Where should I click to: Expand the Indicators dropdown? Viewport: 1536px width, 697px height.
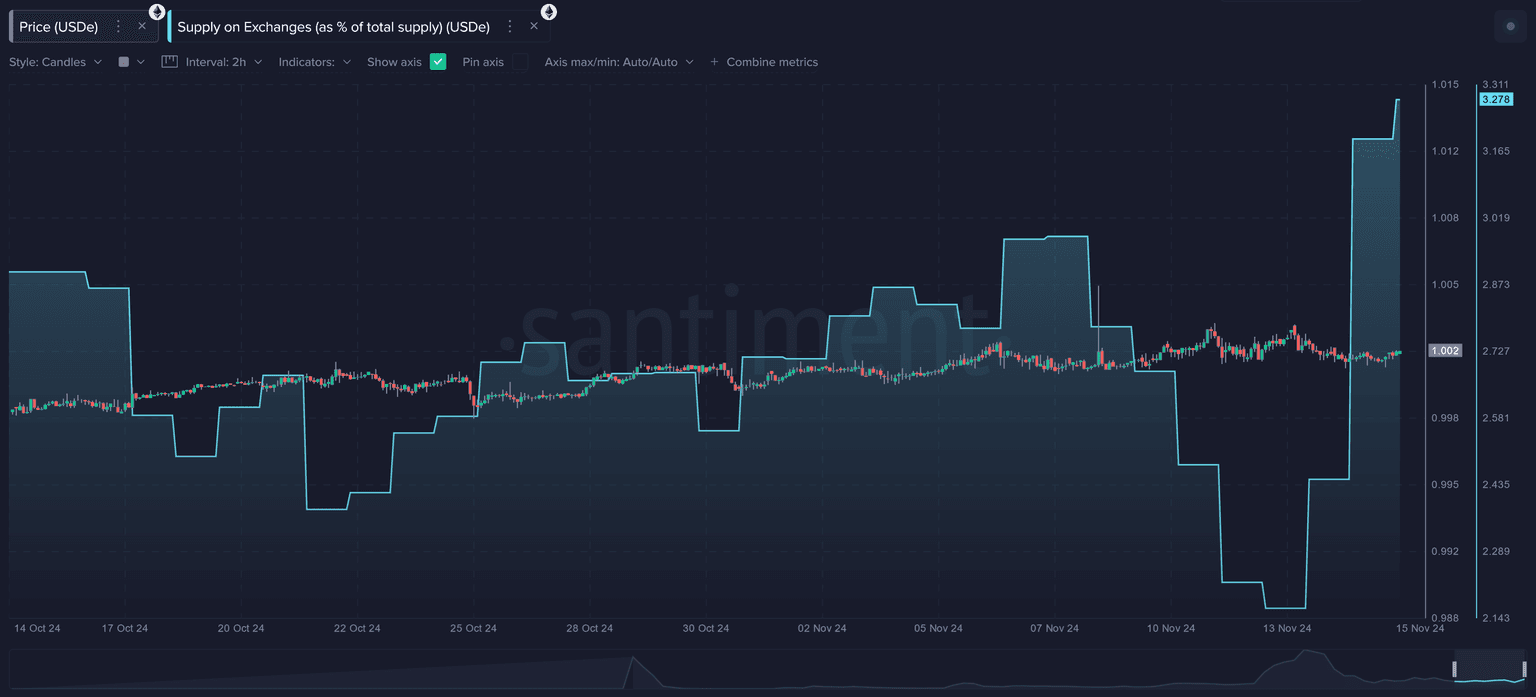pos(314,62)
